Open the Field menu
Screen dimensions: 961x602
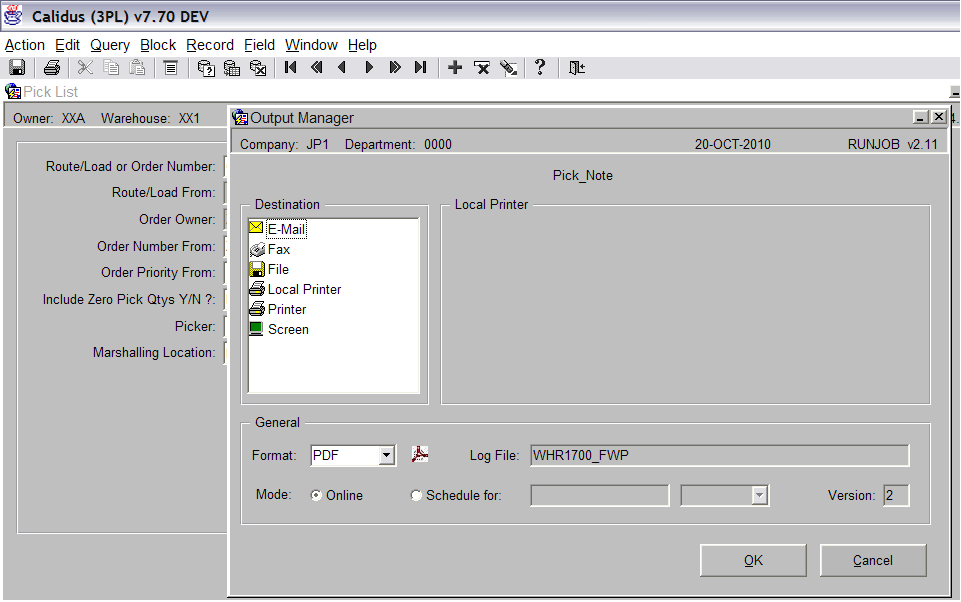pyautogui.click(x=259, y=45)
